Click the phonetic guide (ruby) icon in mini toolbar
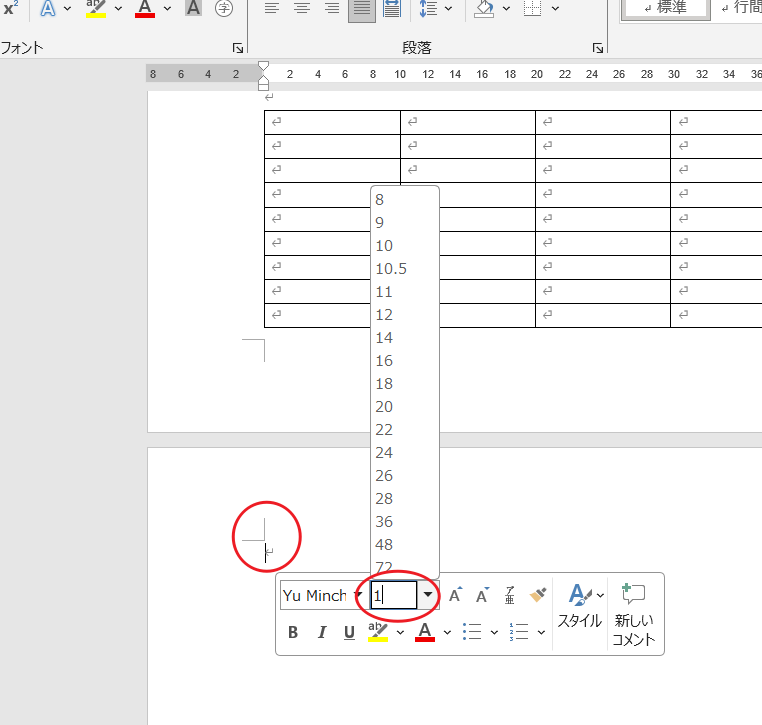 510,595
